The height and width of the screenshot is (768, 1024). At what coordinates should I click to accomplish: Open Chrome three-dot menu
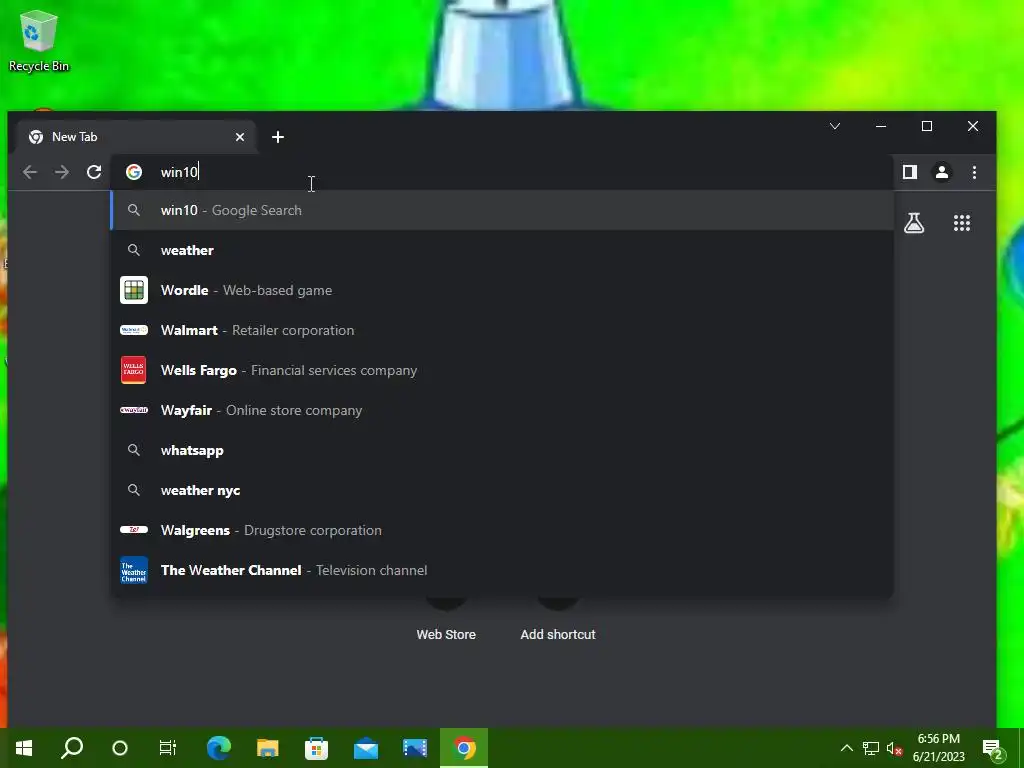[974, 172]
